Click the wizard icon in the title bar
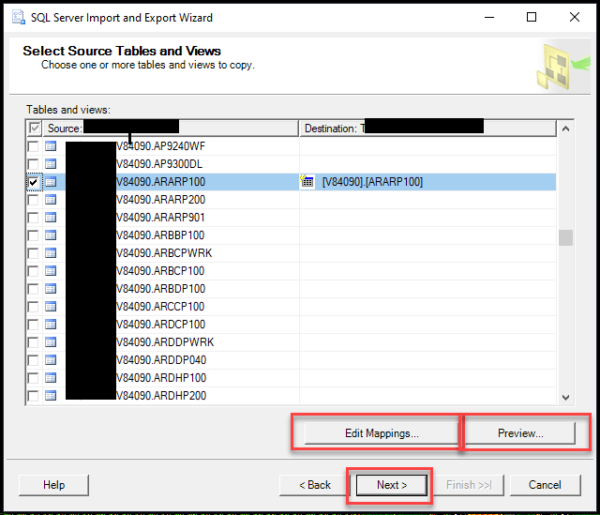Screen dimensions: 600x515 [18, 18]
